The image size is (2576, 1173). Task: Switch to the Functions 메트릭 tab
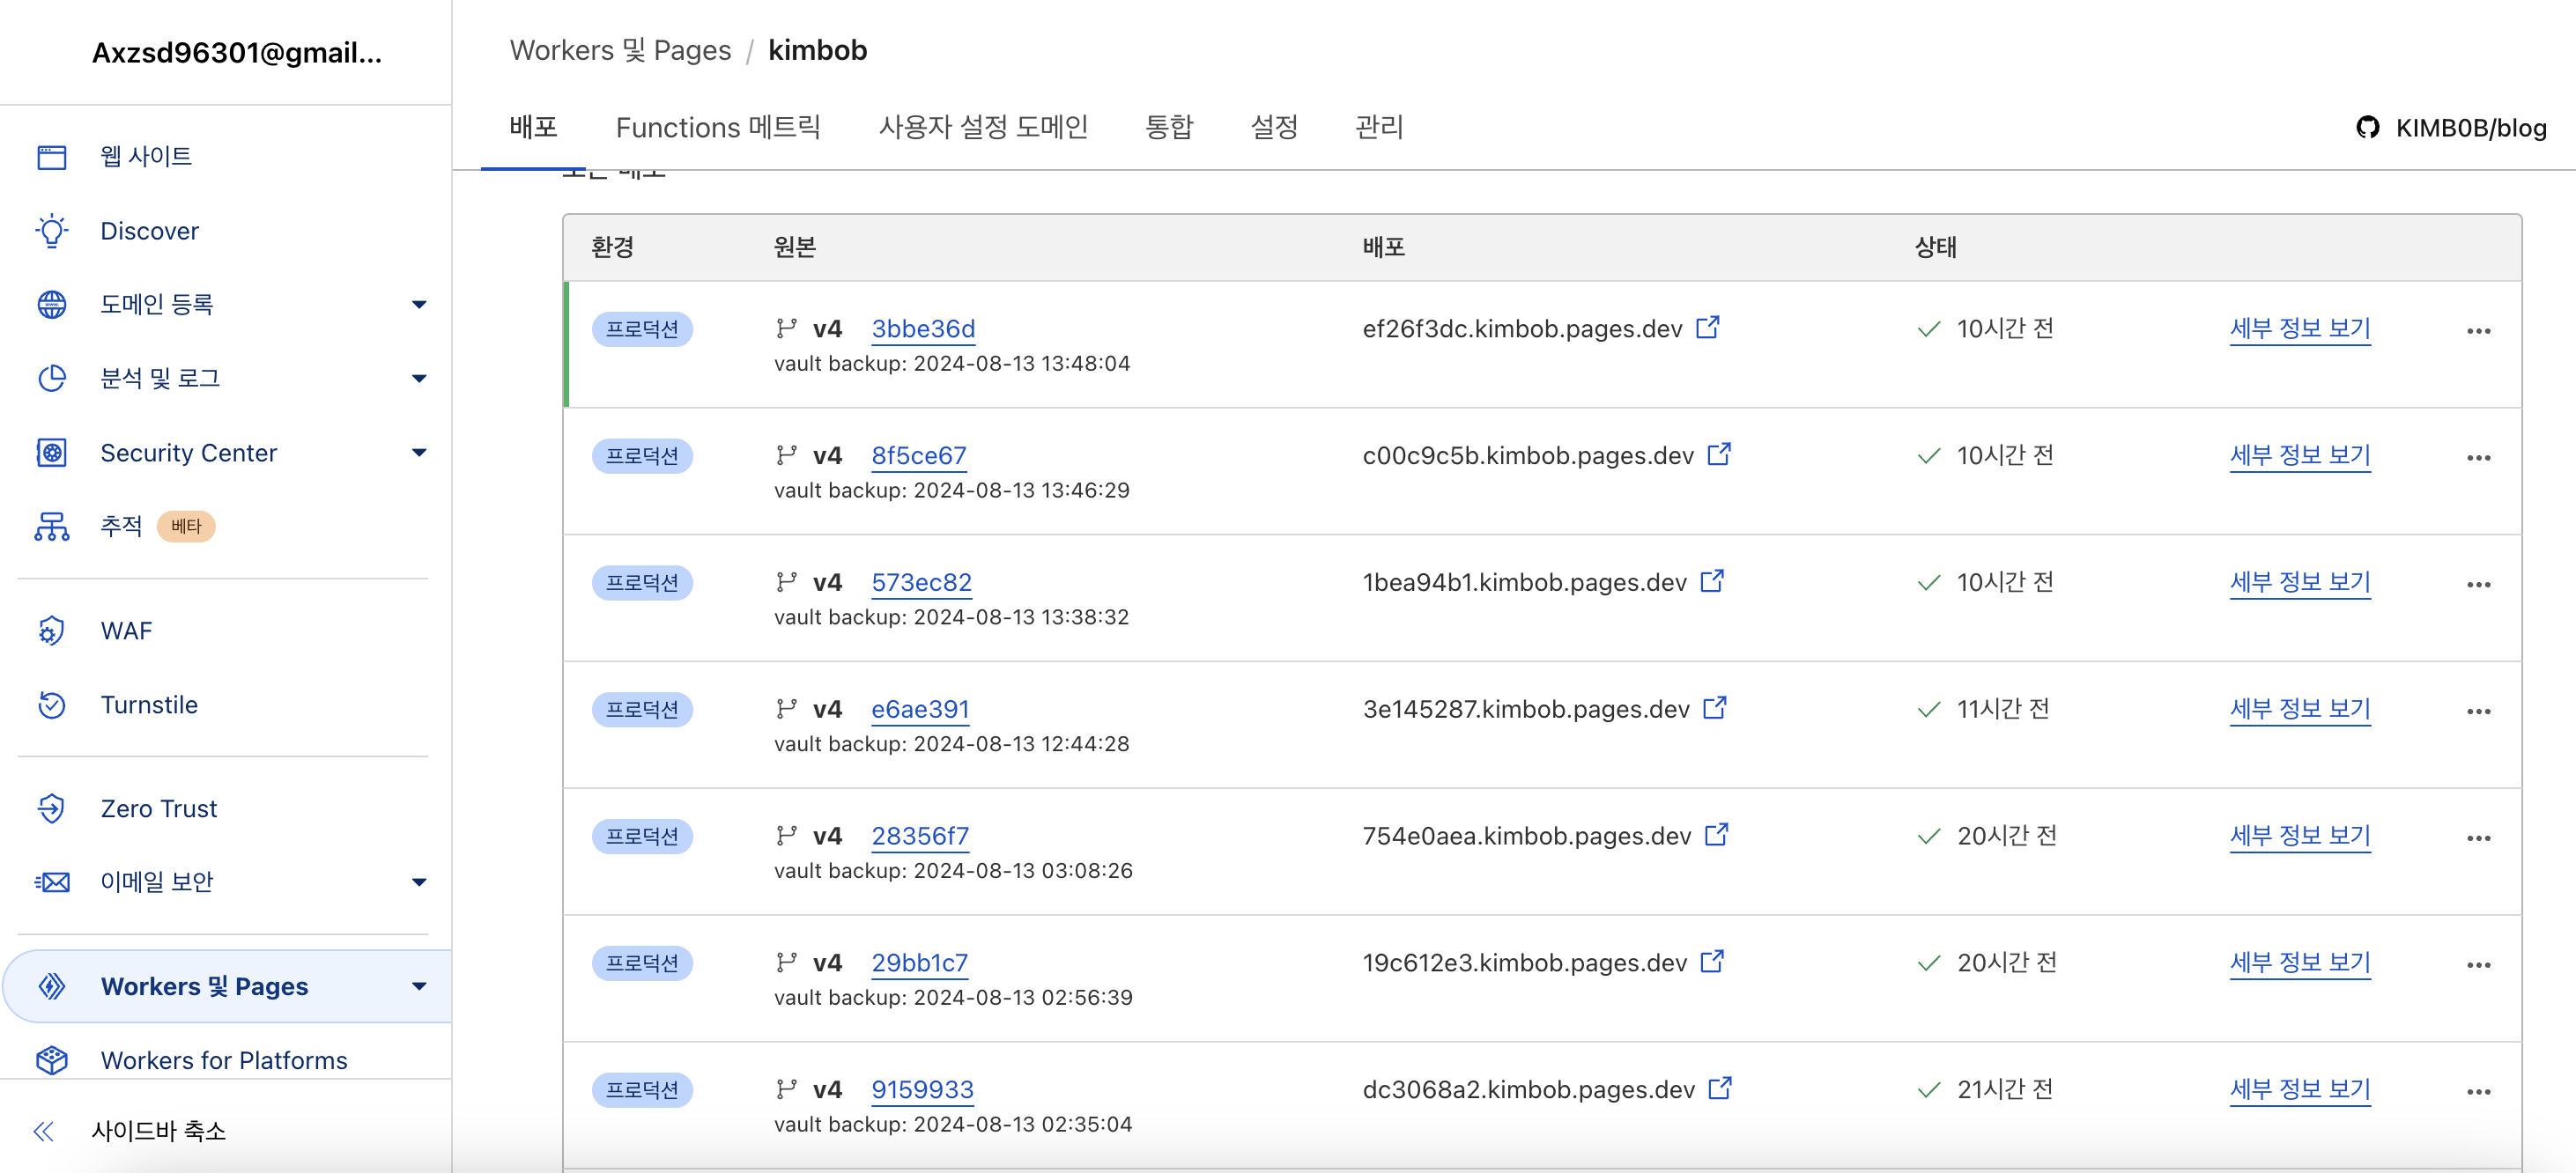click(717, 127)
